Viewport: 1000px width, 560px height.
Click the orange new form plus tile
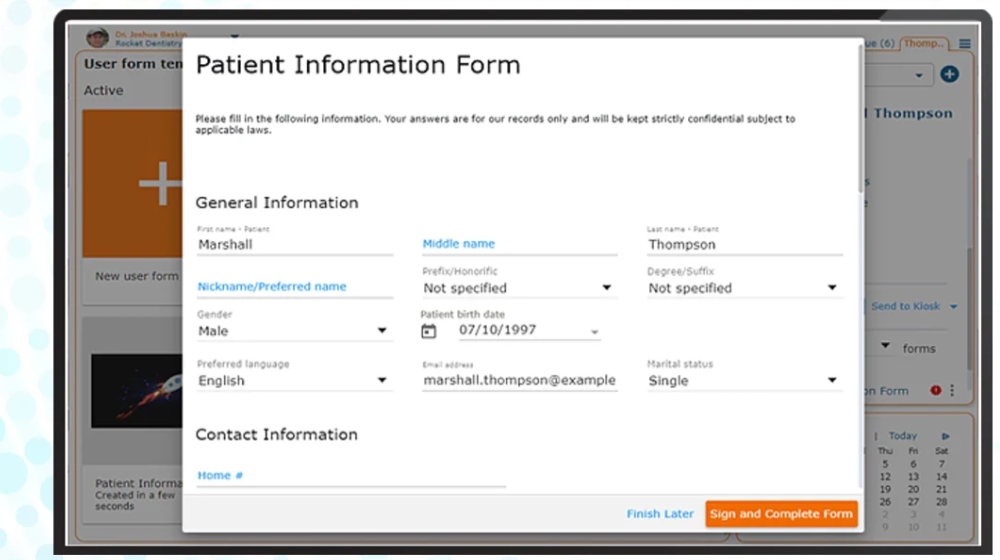132,184
